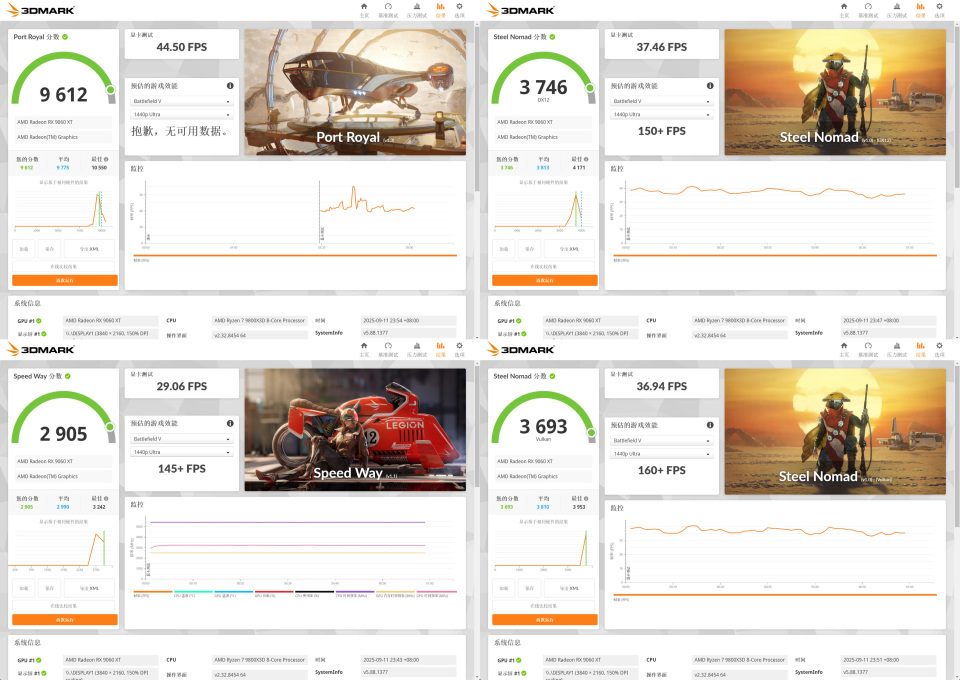The width and height of the screenshot is (960, 680).
Task: Click the 3DMark logo in Speed Way window
Action: point(40,349)
